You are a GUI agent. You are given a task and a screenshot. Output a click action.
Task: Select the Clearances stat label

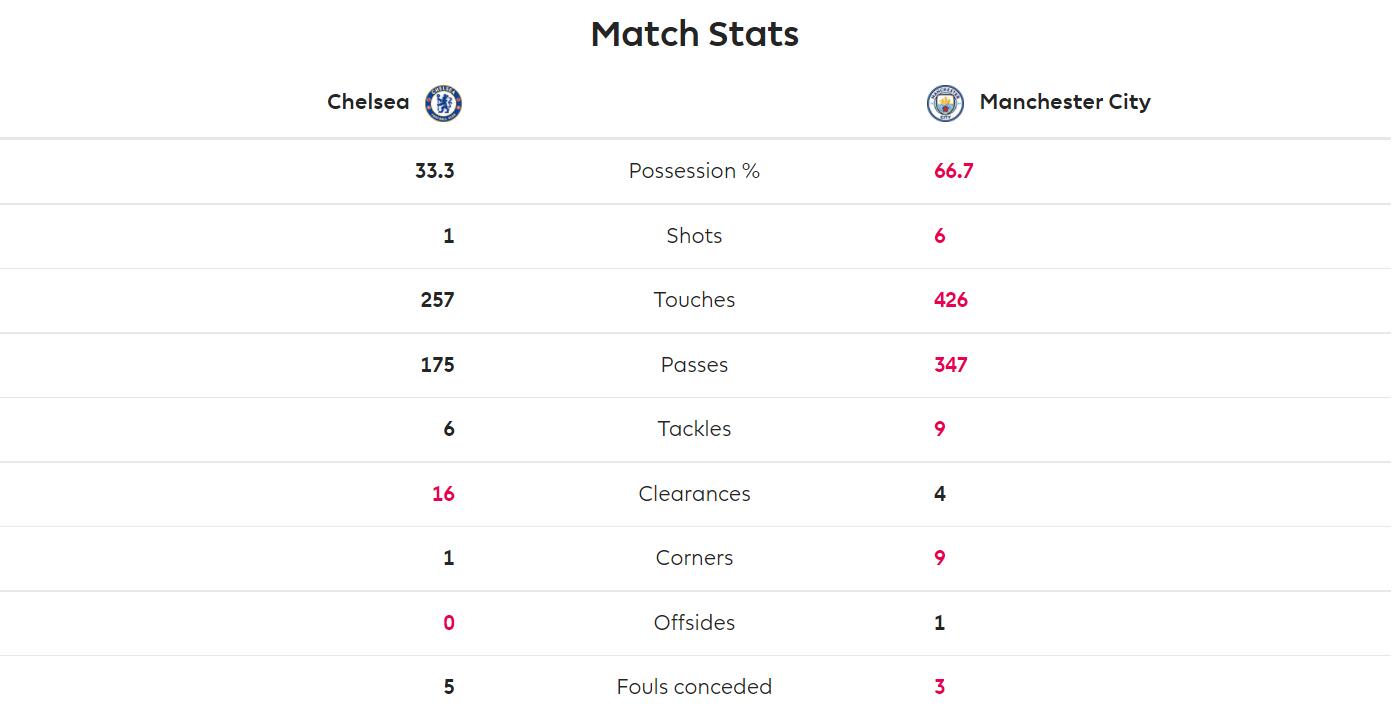pos(694,494)
